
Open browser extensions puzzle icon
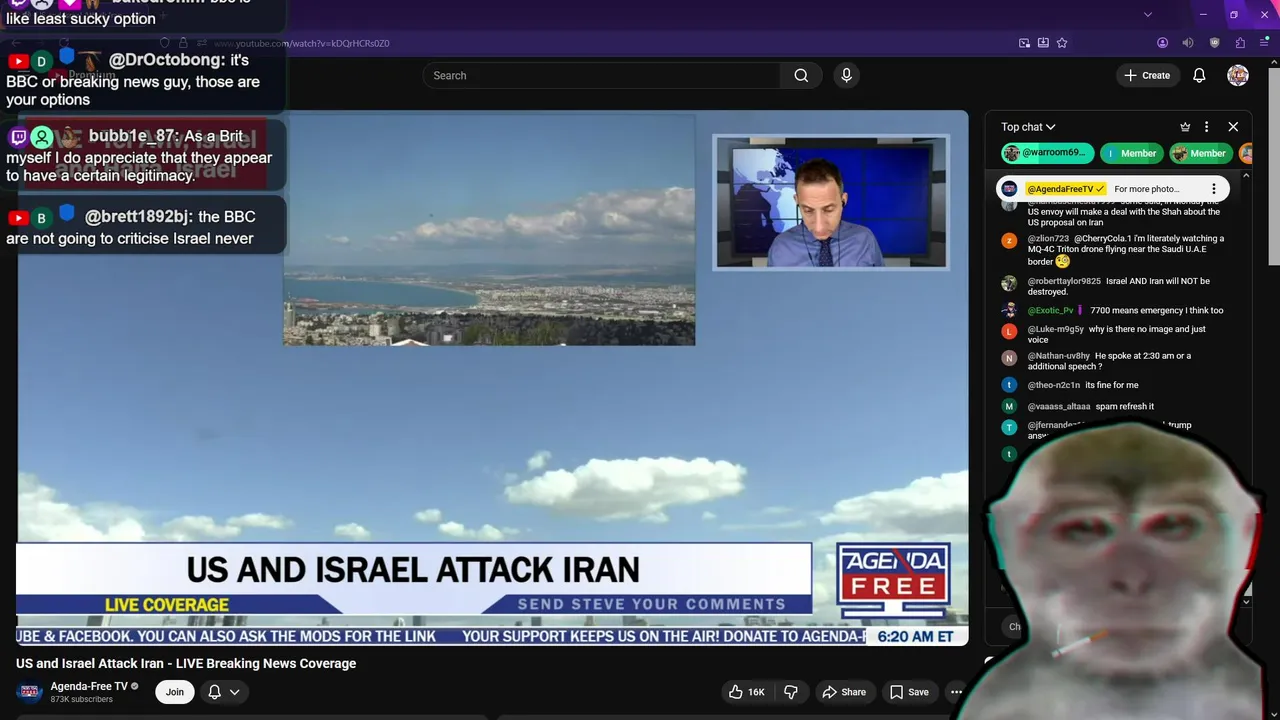click(1240, 43)
